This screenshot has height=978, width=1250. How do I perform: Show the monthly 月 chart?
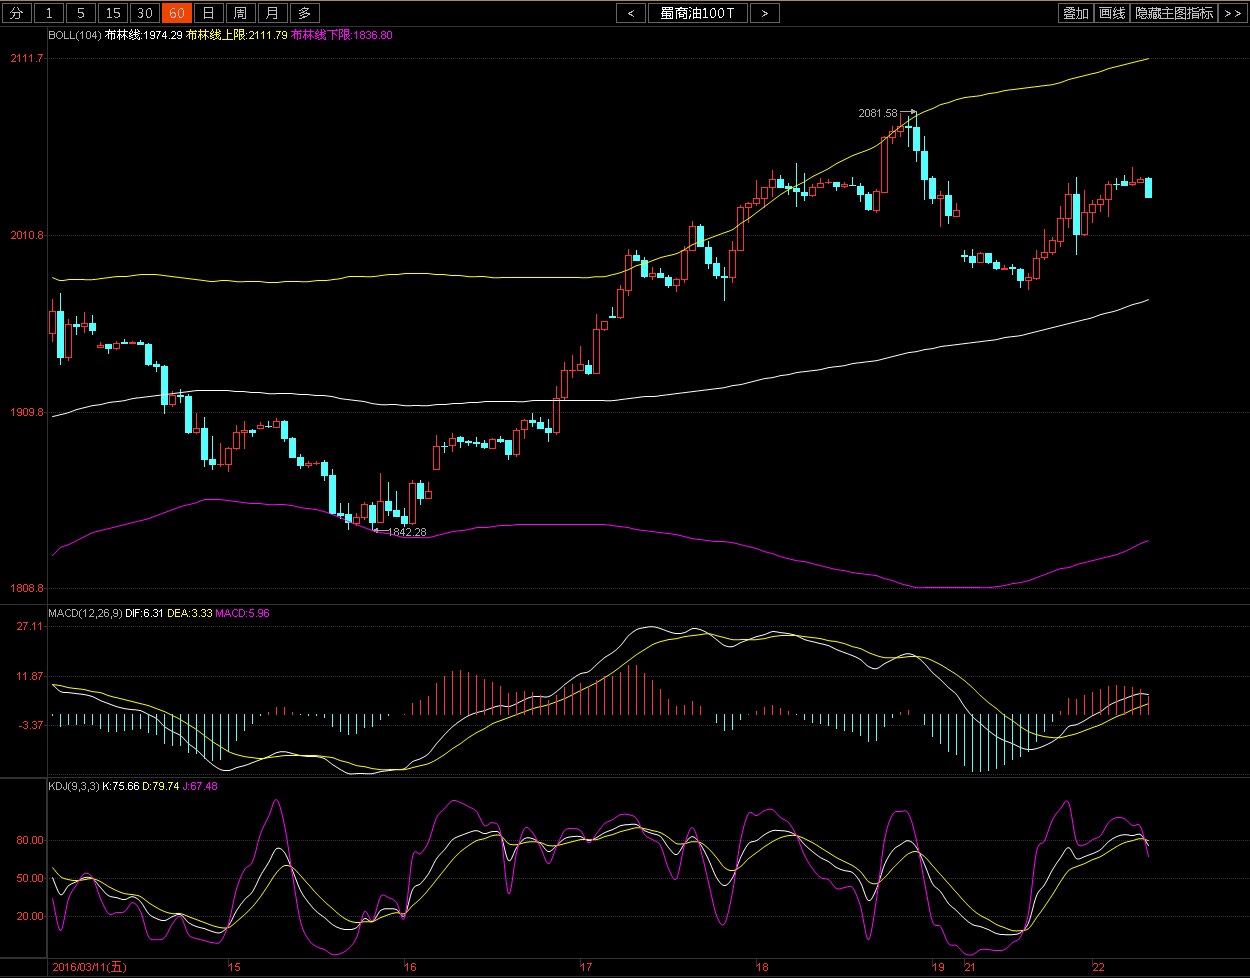[x=272, y=13]
